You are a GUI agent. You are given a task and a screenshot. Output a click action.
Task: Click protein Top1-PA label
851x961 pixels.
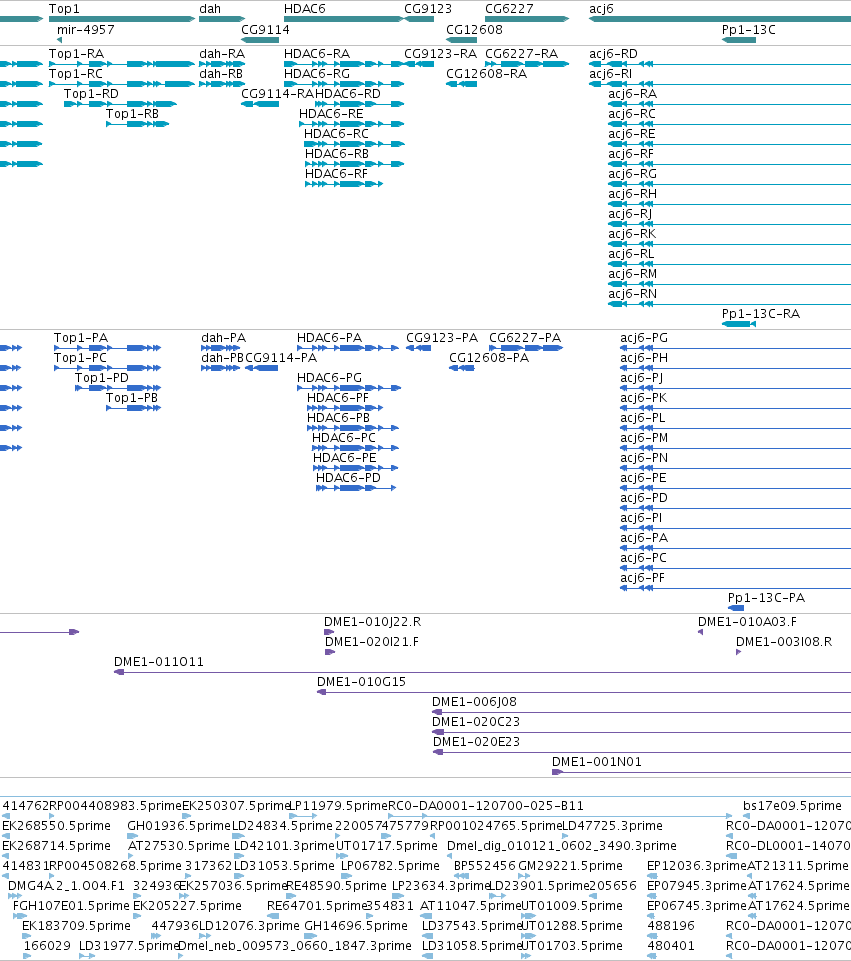tap(81, 338)
